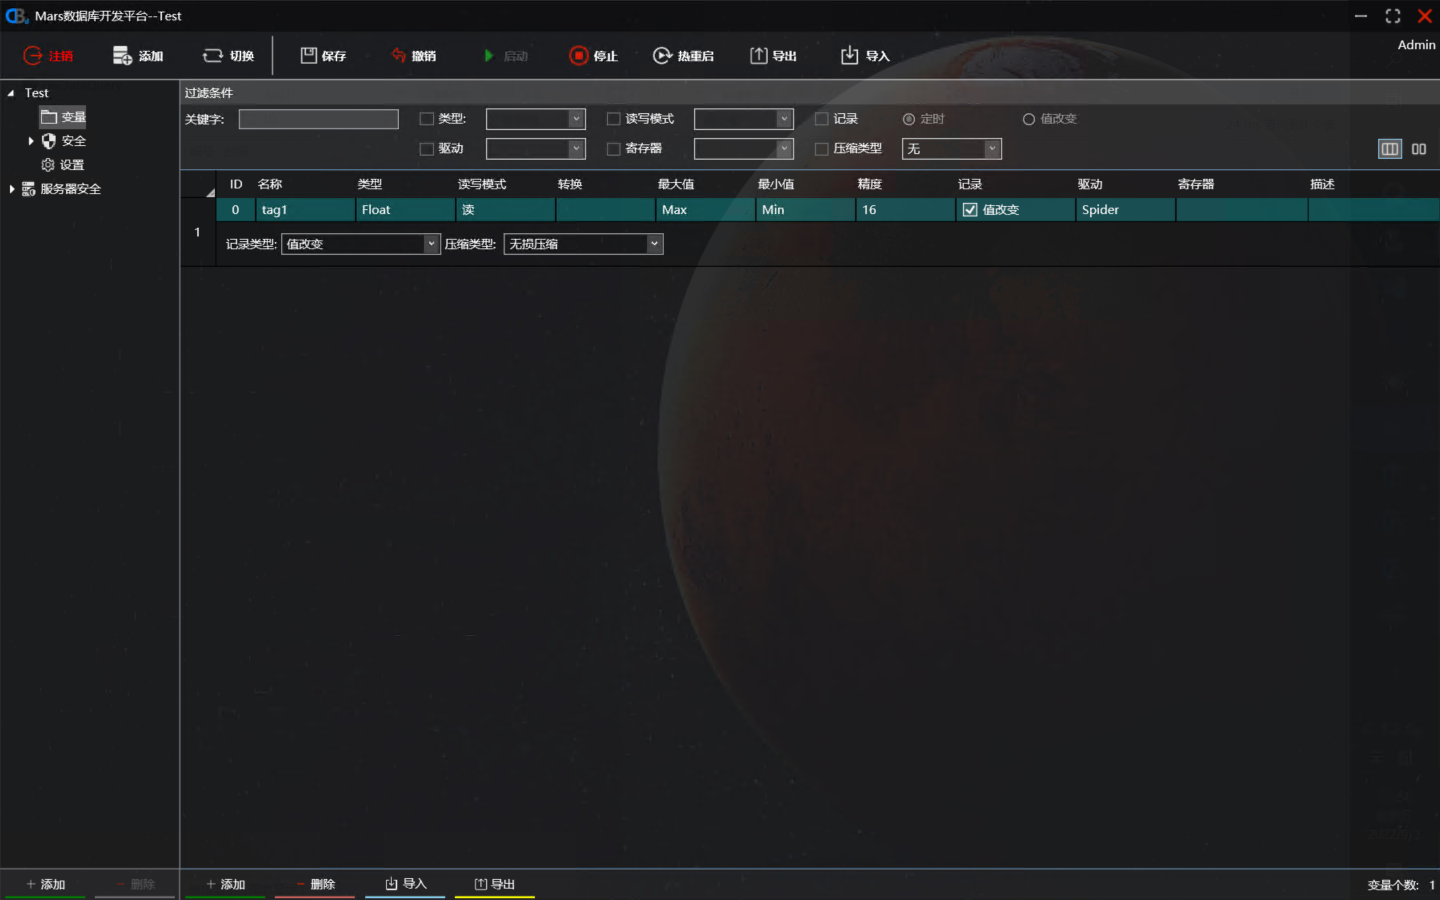Click the Admin user label

click(x=1416, y=45)
